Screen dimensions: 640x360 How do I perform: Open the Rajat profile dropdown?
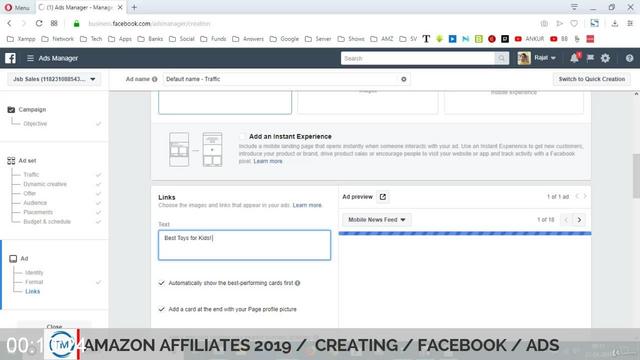pos(537,58)
